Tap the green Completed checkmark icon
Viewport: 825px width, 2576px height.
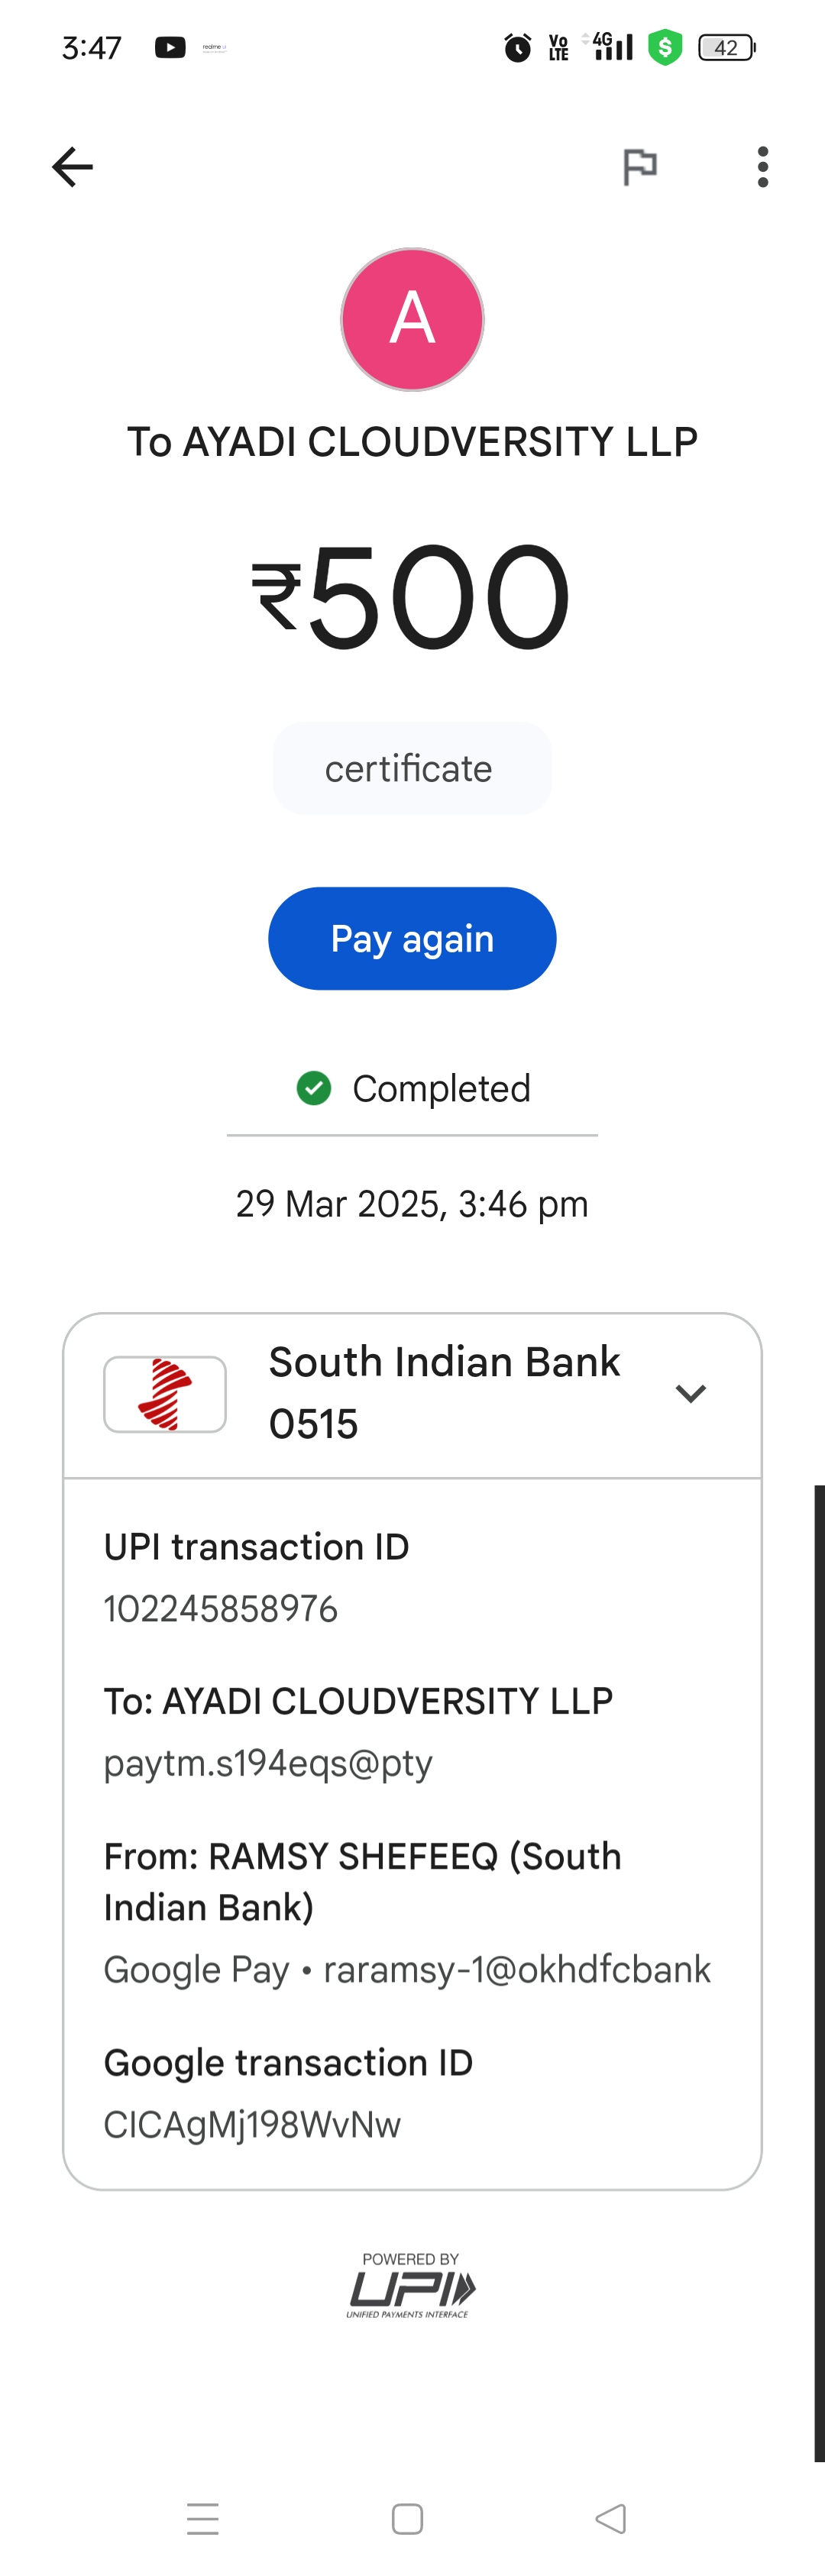coord(314,1088)
